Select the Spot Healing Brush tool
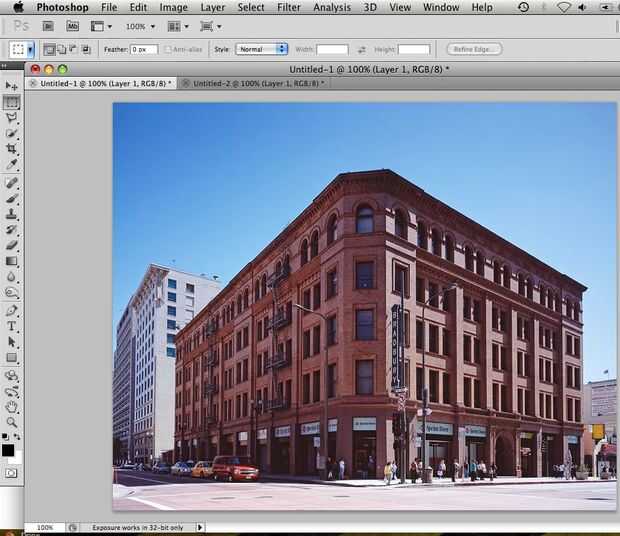Viewport: 620px width, 536px height. tap(11, 183)
